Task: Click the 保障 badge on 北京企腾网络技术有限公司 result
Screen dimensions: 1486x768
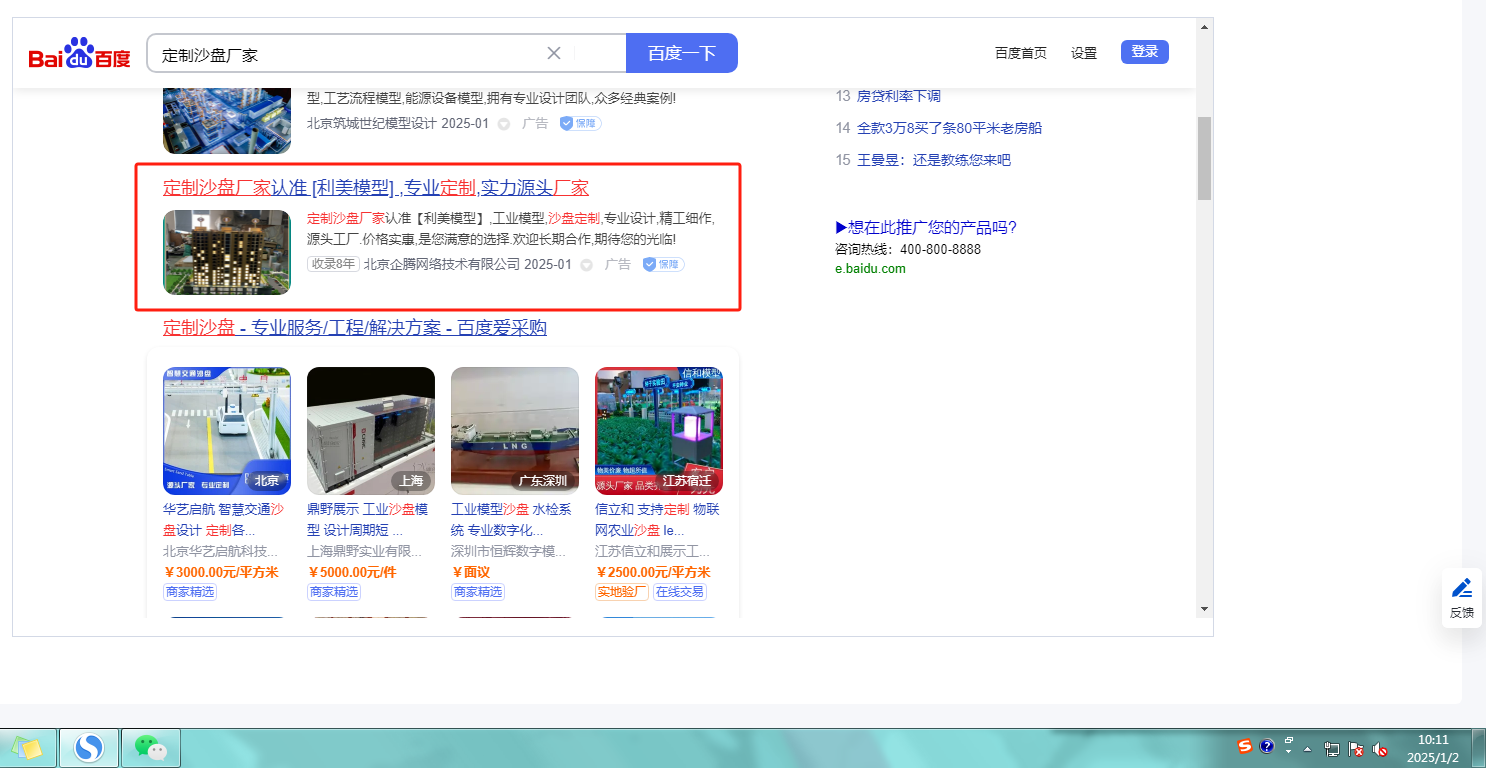Action: [x=663, y=264]
